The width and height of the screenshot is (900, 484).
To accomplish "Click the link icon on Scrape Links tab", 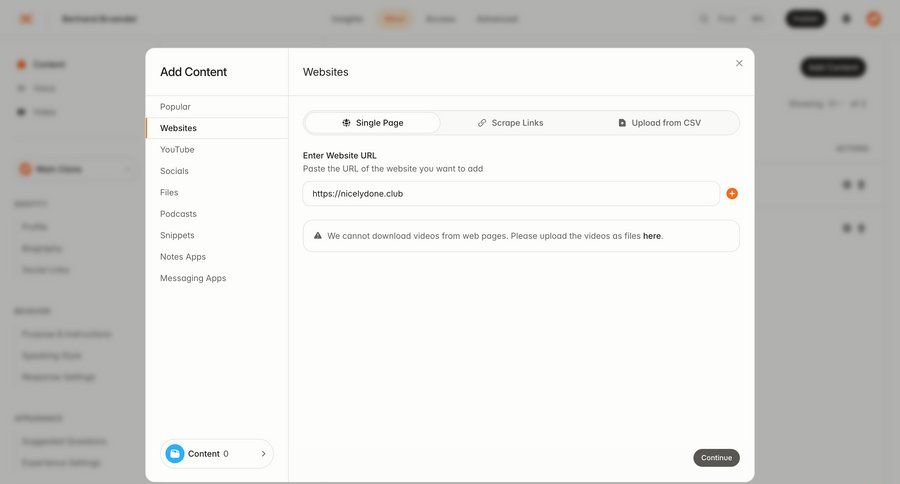I will (482, 123).
